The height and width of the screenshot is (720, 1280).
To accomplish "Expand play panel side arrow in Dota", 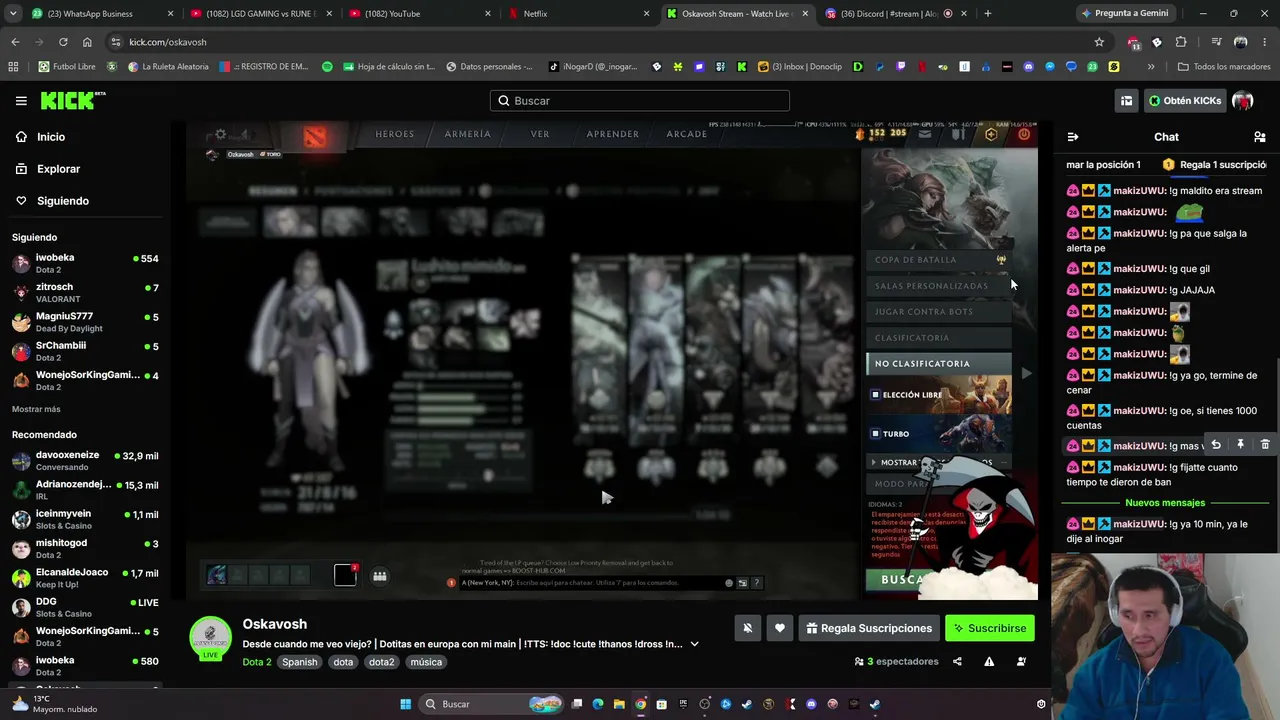I will 1026,373.
